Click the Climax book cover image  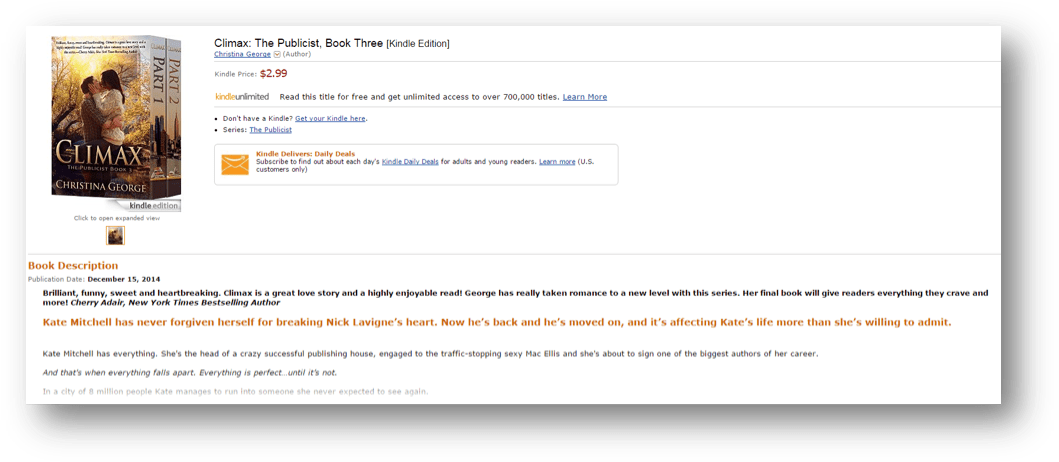pyautogui.click(x=116, y=118)
